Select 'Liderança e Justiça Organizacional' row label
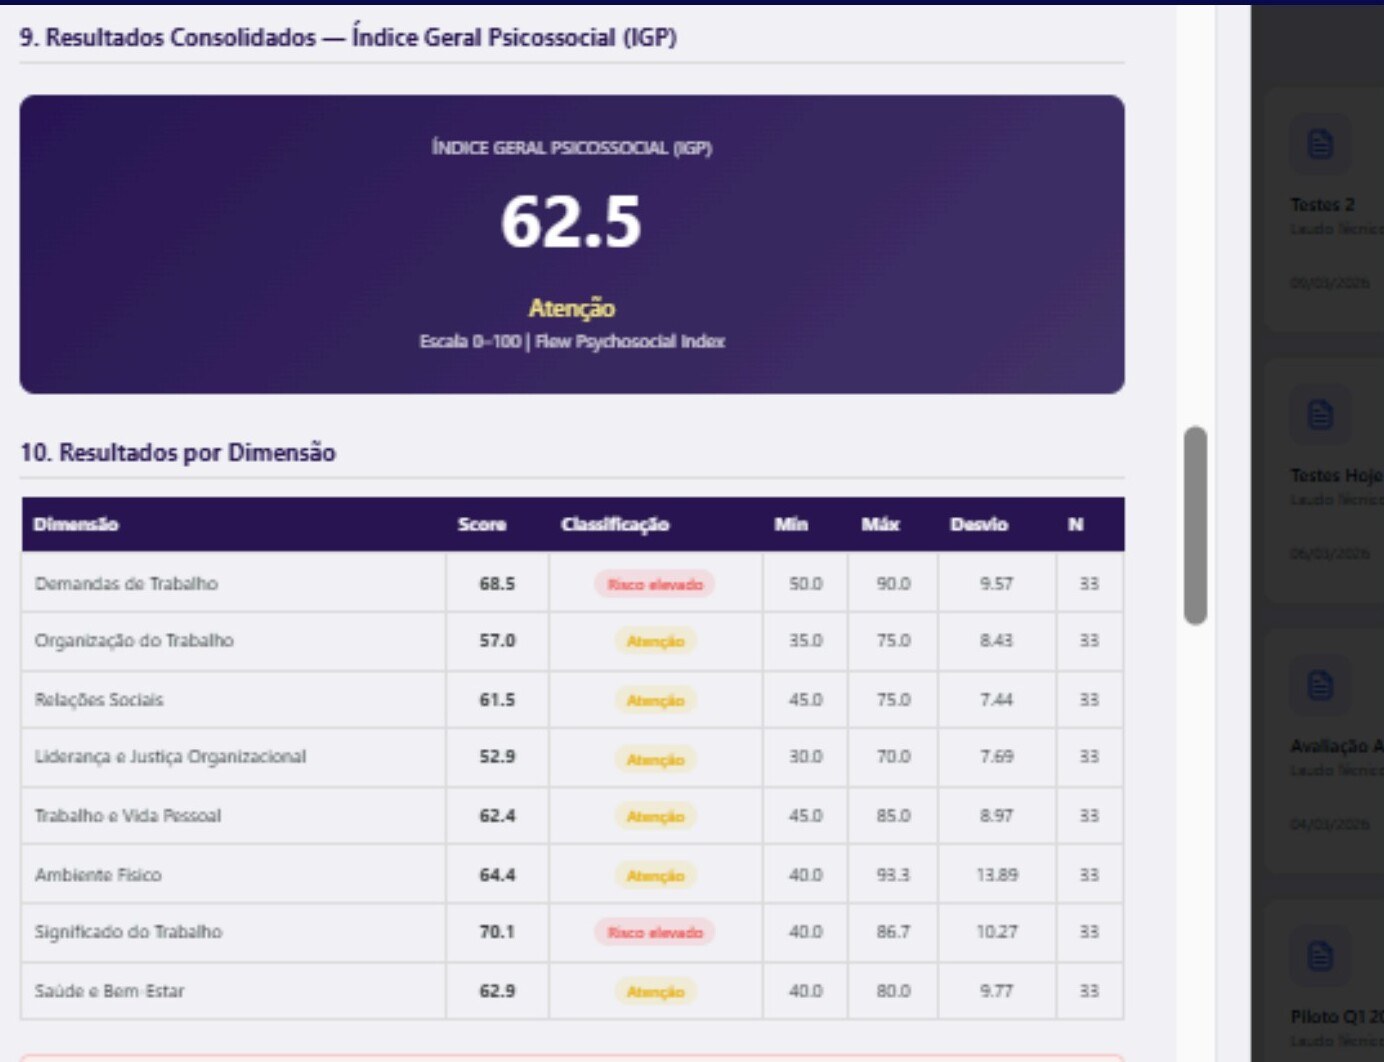This screenshot has height=1062, width=1384. (x=170, y=757)
